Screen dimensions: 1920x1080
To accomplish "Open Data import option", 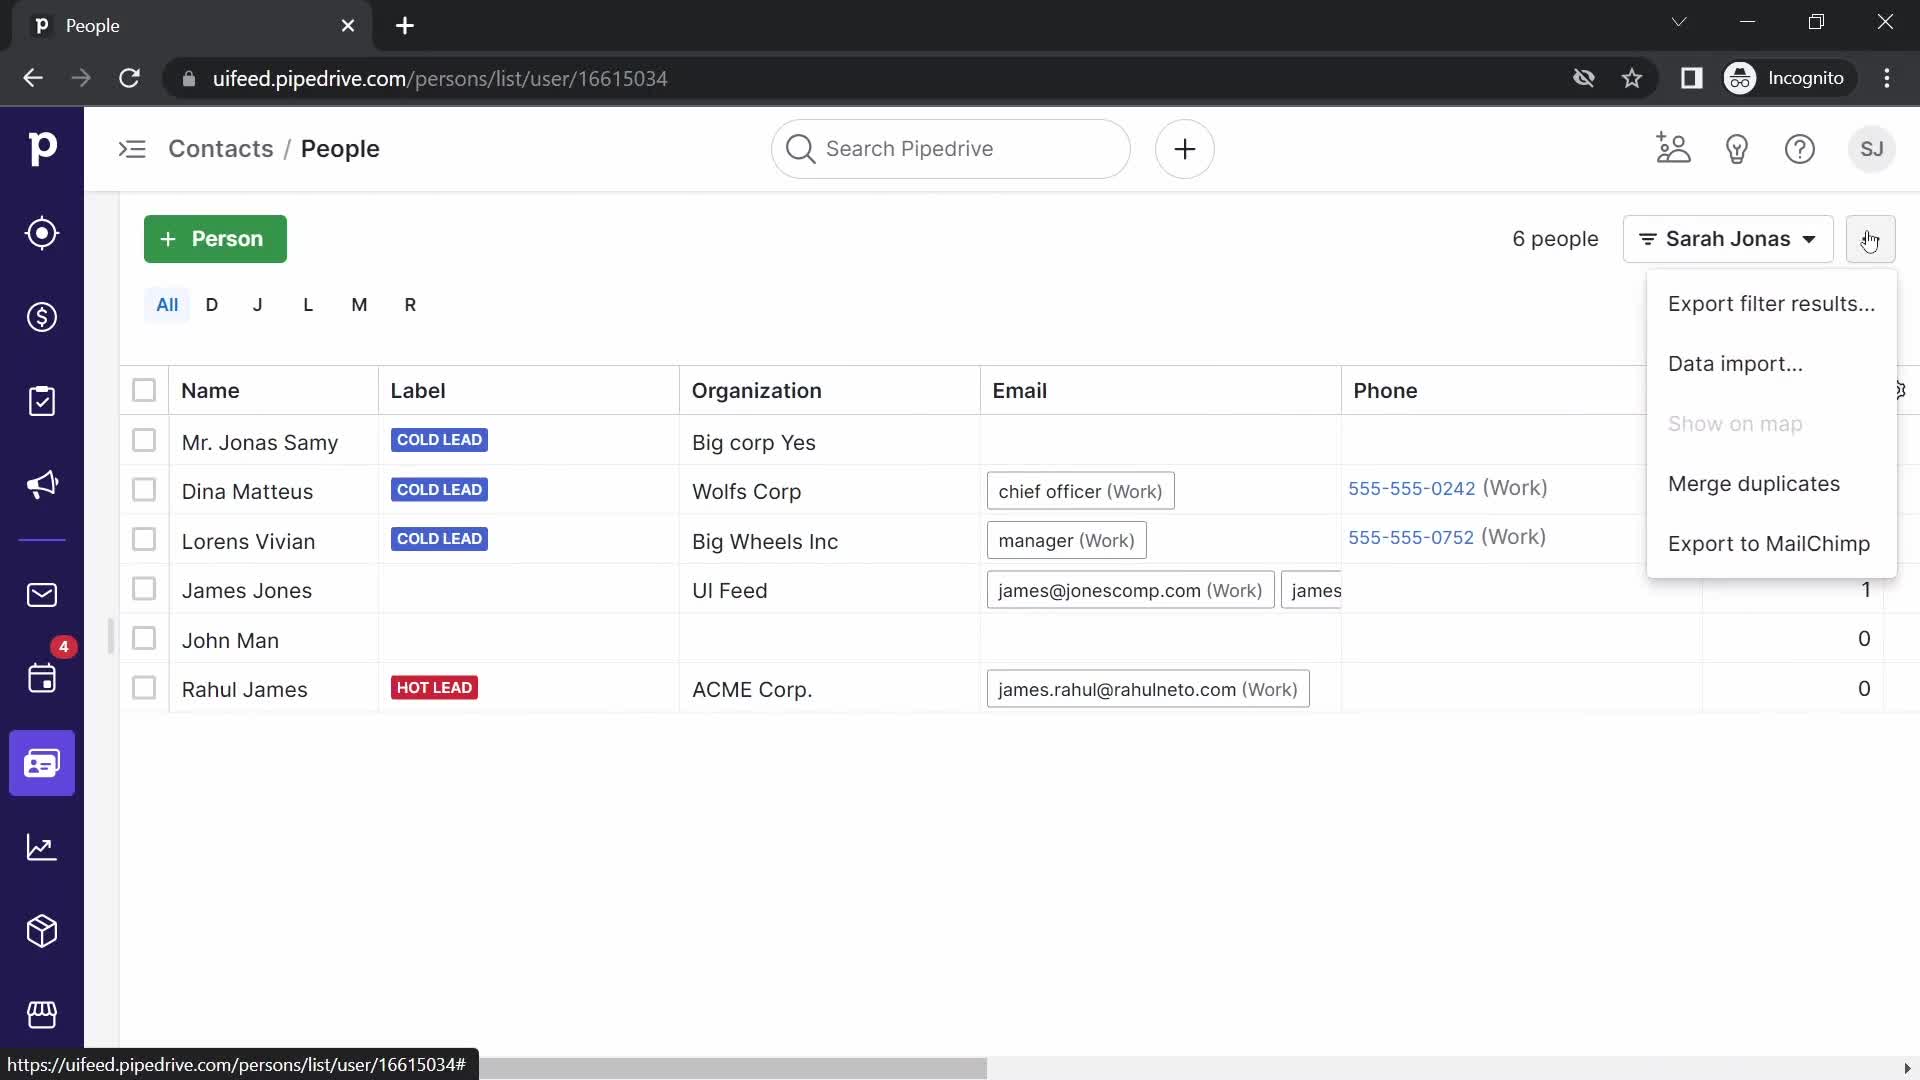I will (x=1735, y=363).
